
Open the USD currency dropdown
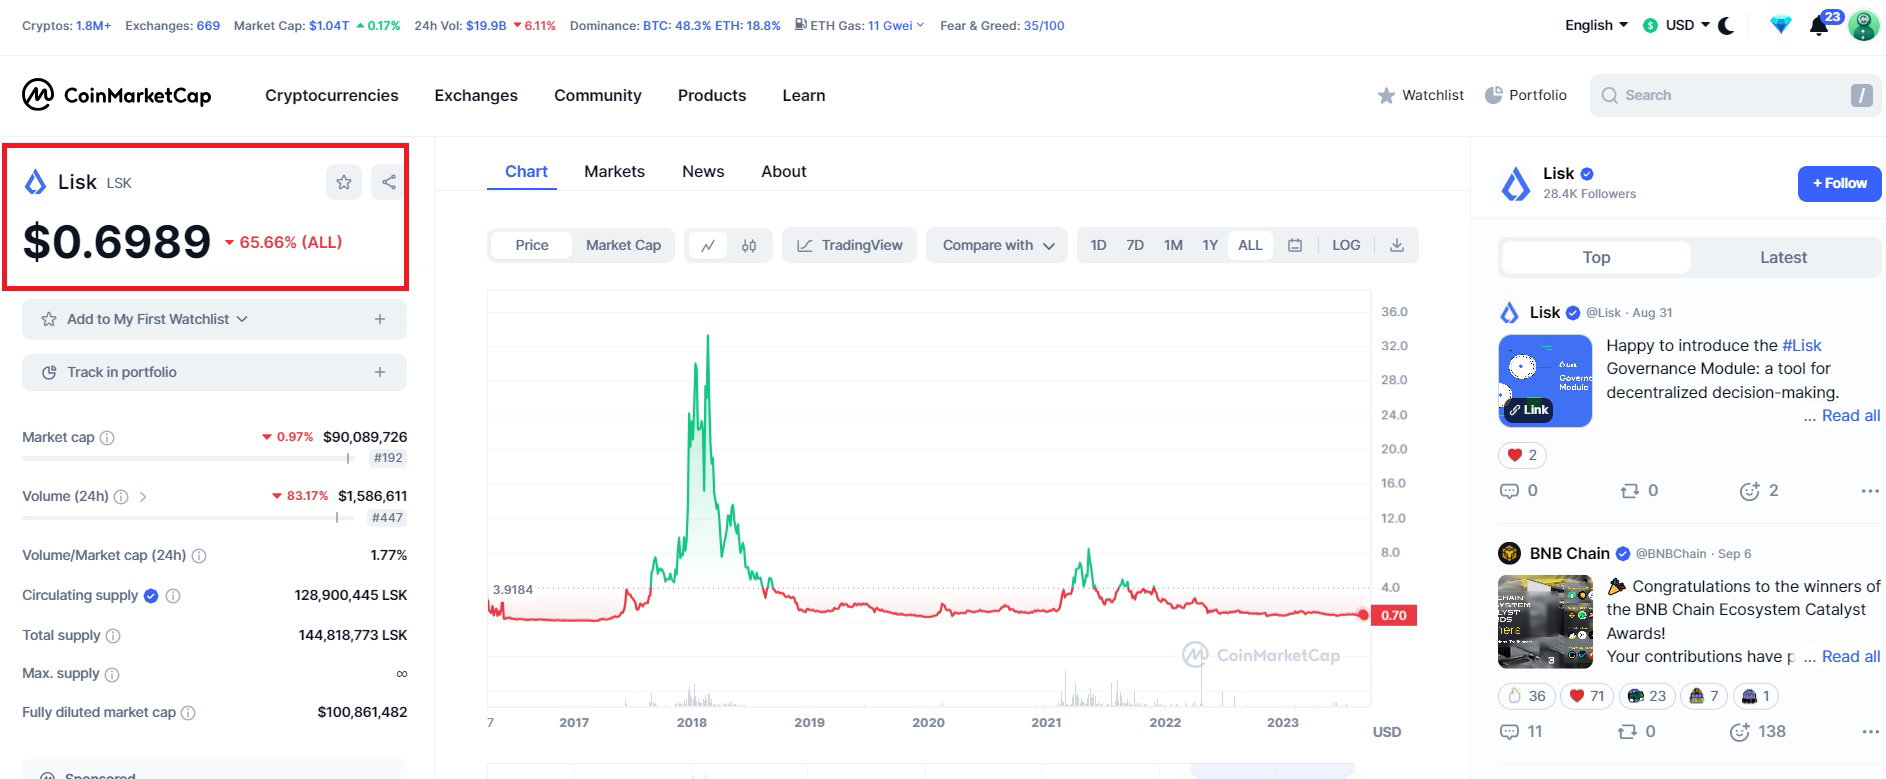pos(1676,25)
